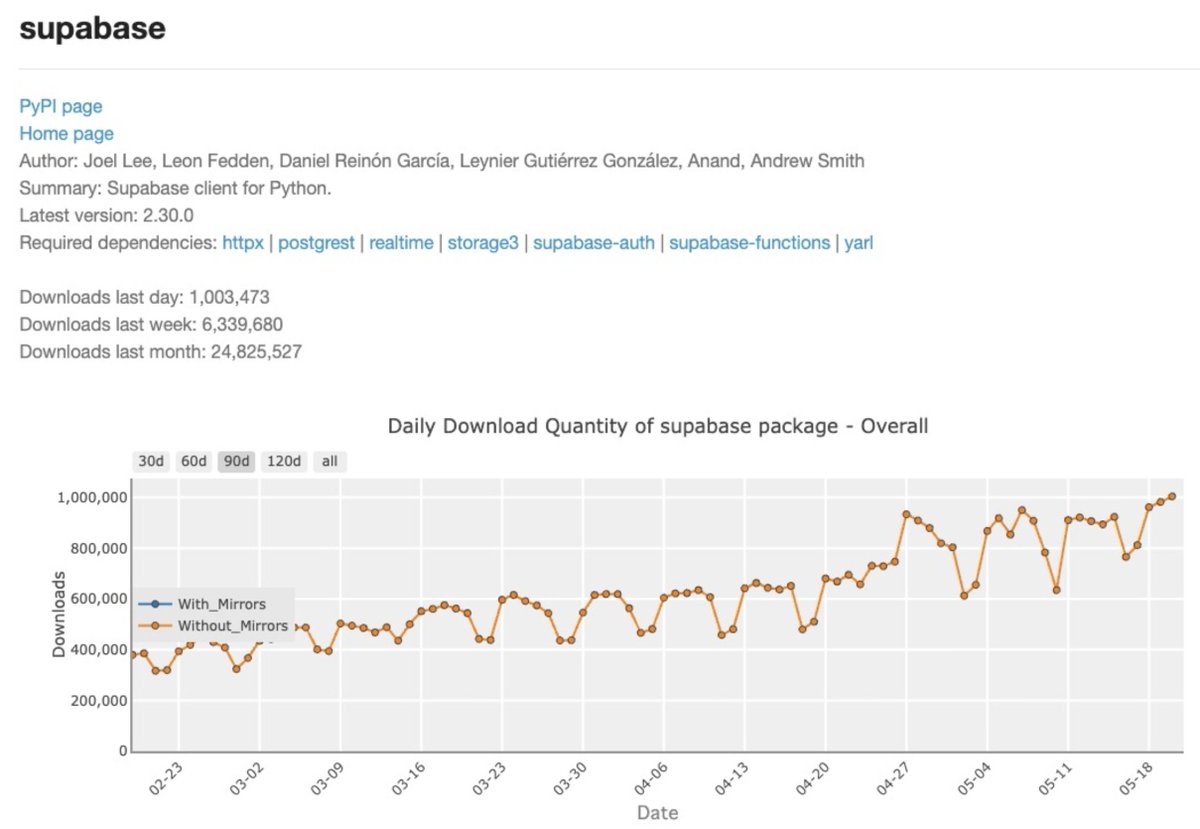Screen dimensions: 1200x829
Task: Click 'Downloads last week: 6,339,680' text
Action: click(151, 324)
